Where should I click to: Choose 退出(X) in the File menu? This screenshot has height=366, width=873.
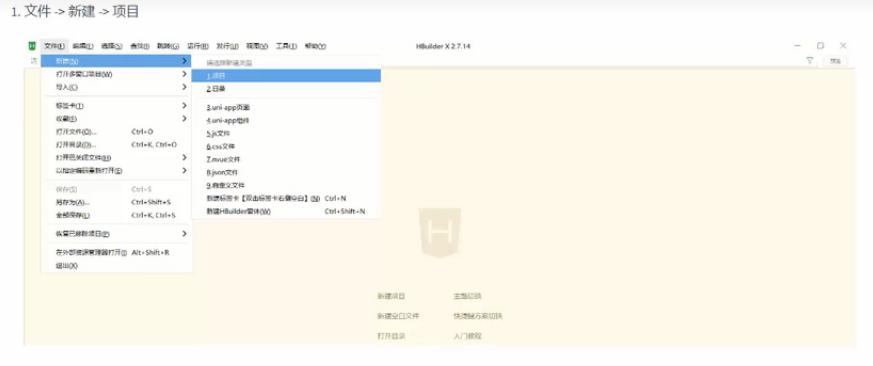(x=116, y=266)
